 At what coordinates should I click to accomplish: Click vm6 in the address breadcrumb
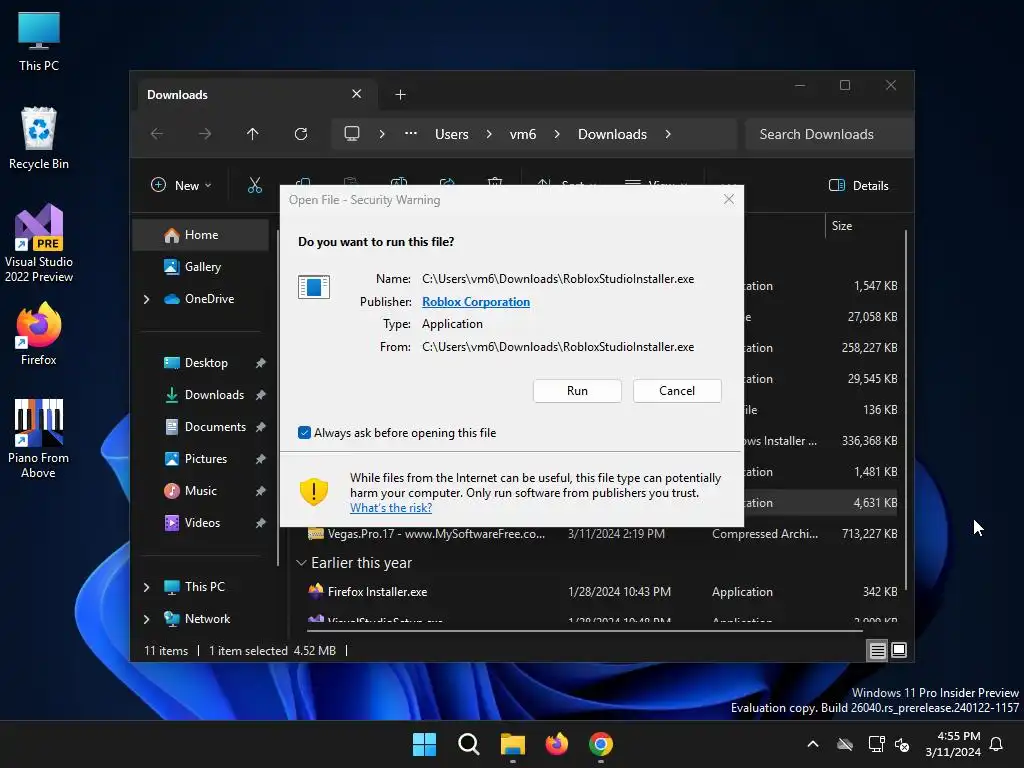pyautogui.click(x=522, y=134)
